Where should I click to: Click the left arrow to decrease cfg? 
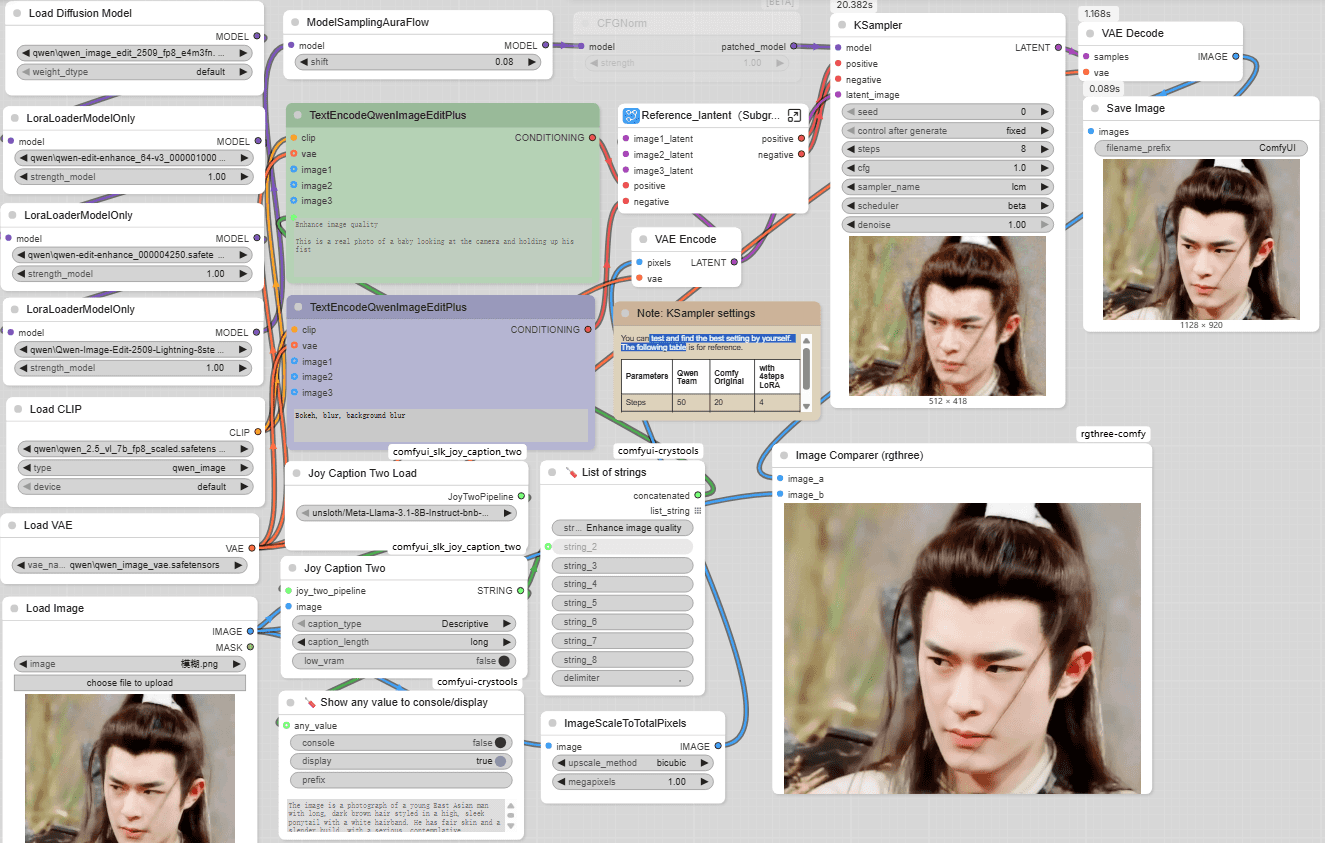pyautogui.click(x=850, y=168)
